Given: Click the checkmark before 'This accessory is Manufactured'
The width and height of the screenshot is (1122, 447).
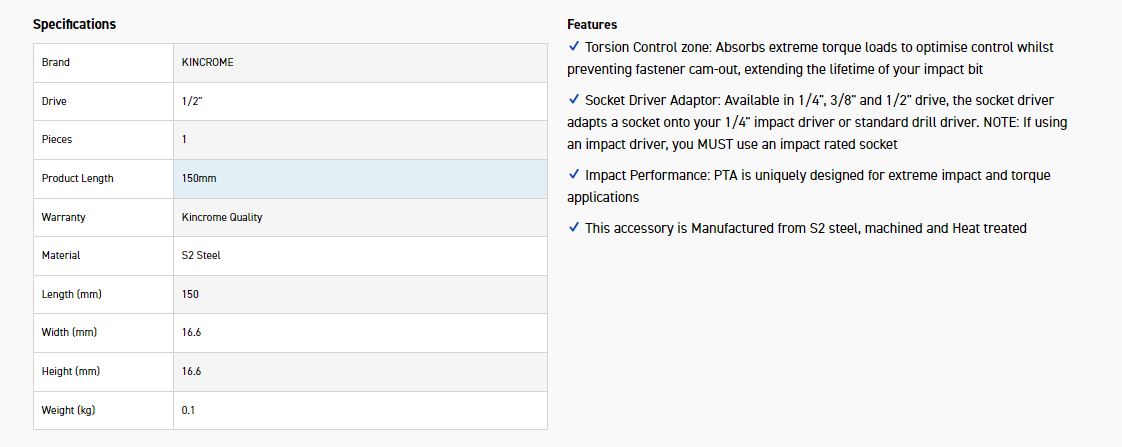Looking at the screenshot, I should pos(573,228).
